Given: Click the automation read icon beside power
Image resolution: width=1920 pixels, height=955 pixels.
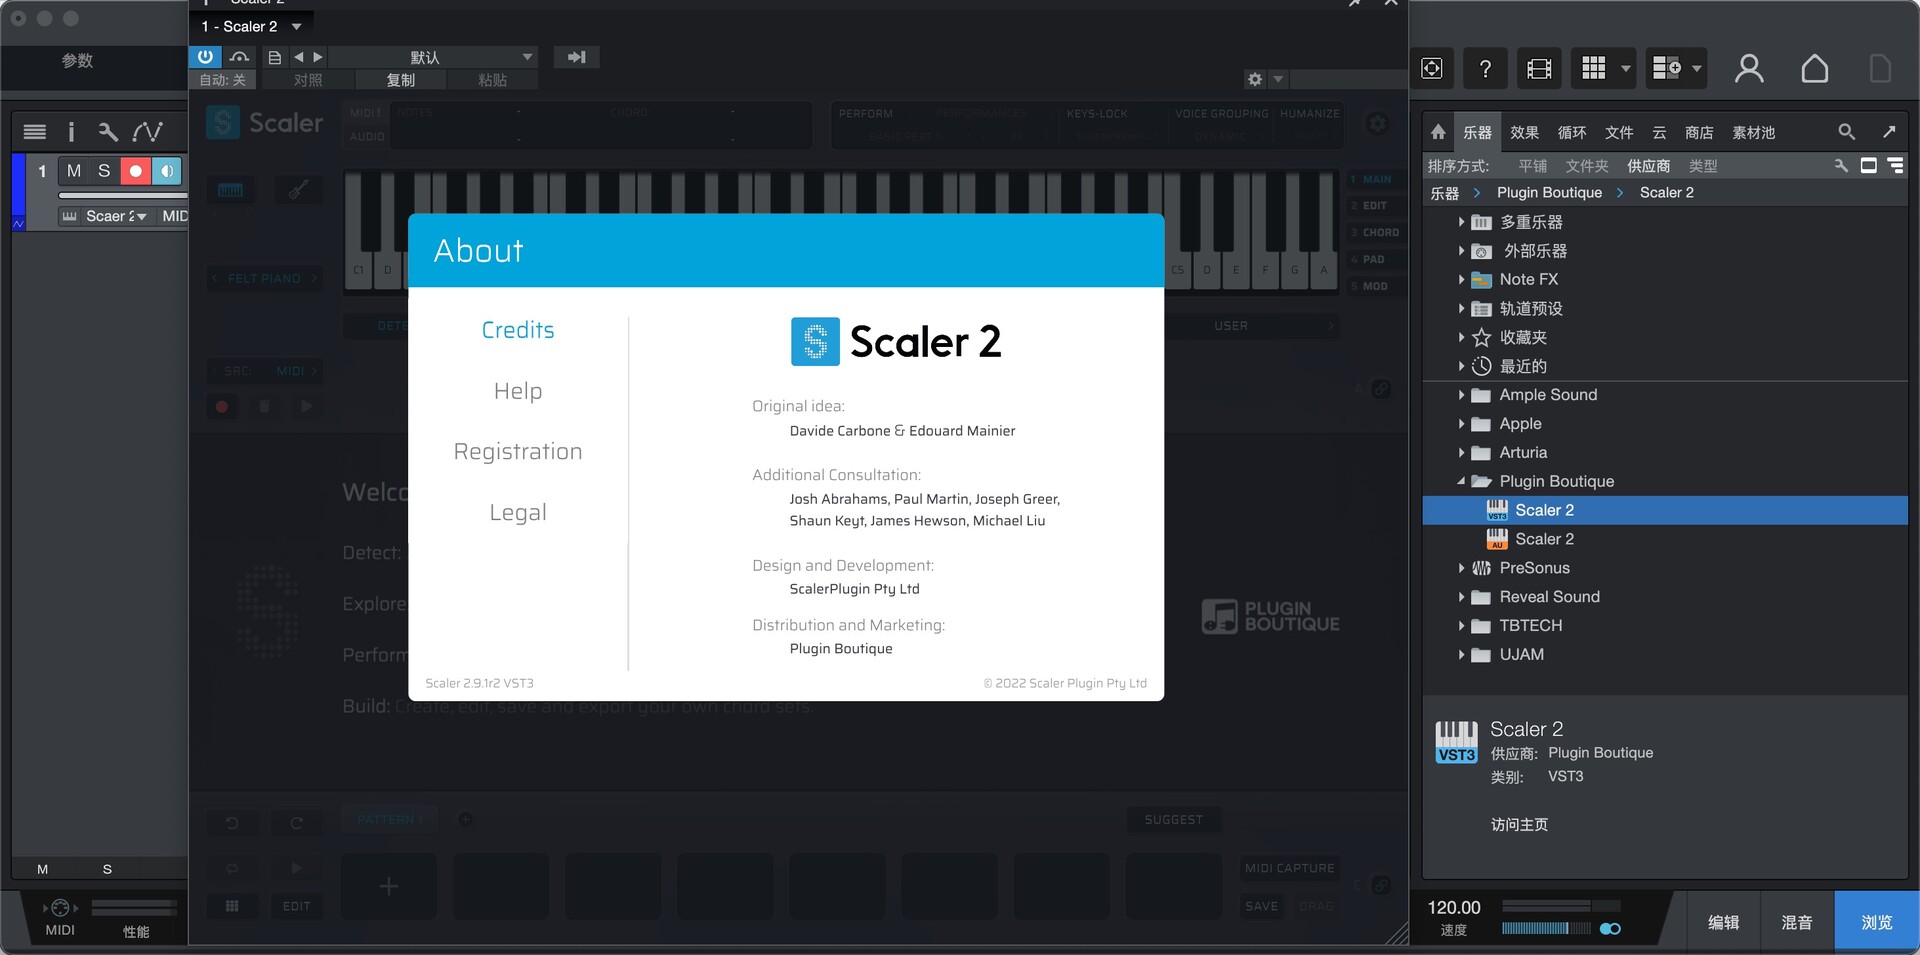Looking at the screenshot, I should coord(239,57).
